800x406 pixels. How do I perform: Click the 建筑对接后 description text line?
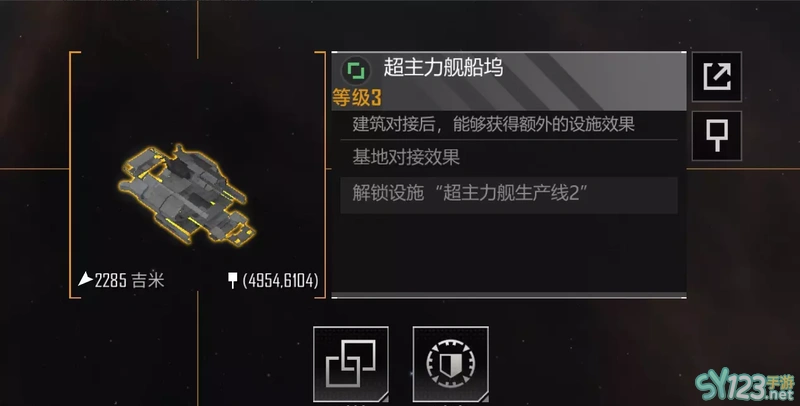pyautogui.click(x=493, y=124)
